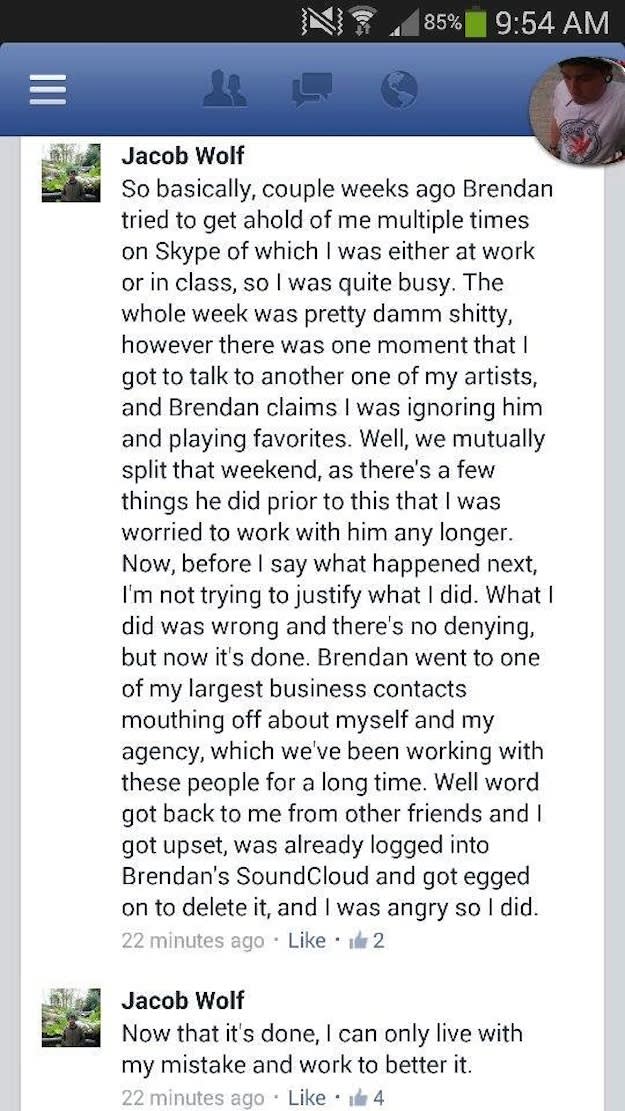The height and width of the screenshot is (1111, 625).
Task: View the 4 likes thumbs-up count
Action: pyautogui.click(x=366, y=1098)
